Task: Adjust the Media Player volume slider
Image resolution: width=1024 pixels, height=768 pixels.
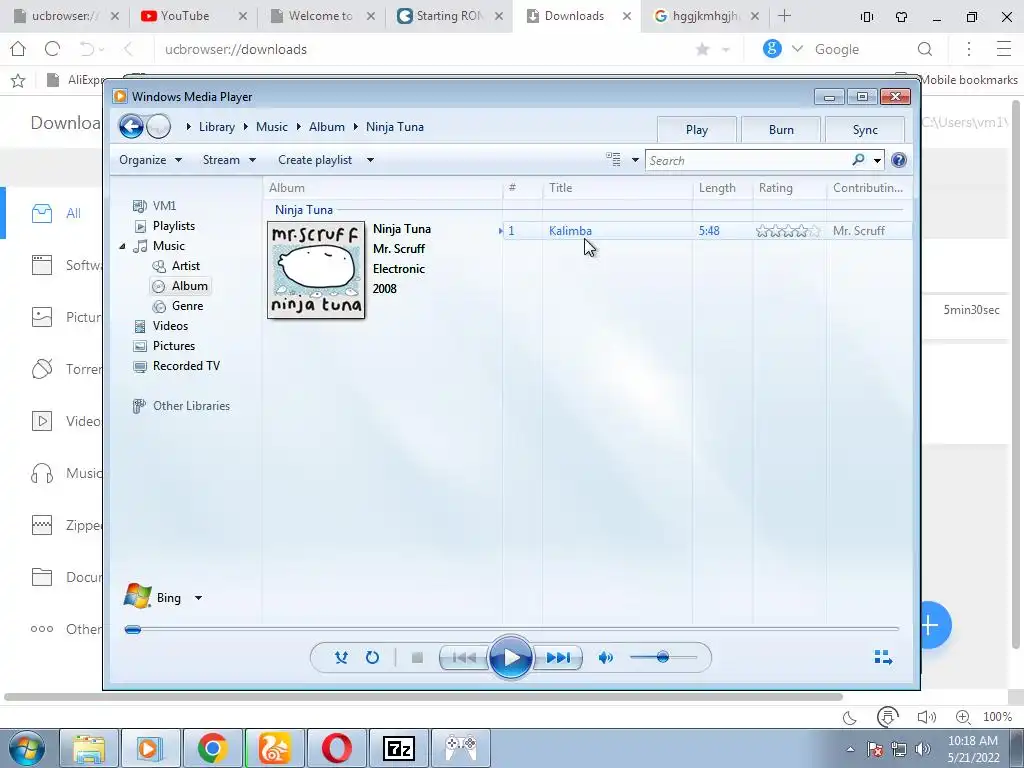Action: pos(663,657)
